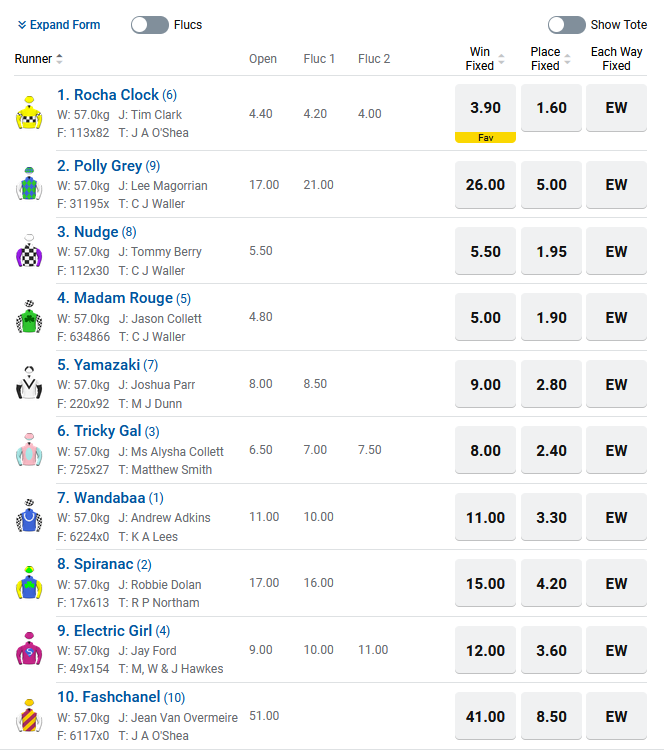Expand Form for all runners
The height and width of the screenshot is (752, 664).
(x=59, y=25)
